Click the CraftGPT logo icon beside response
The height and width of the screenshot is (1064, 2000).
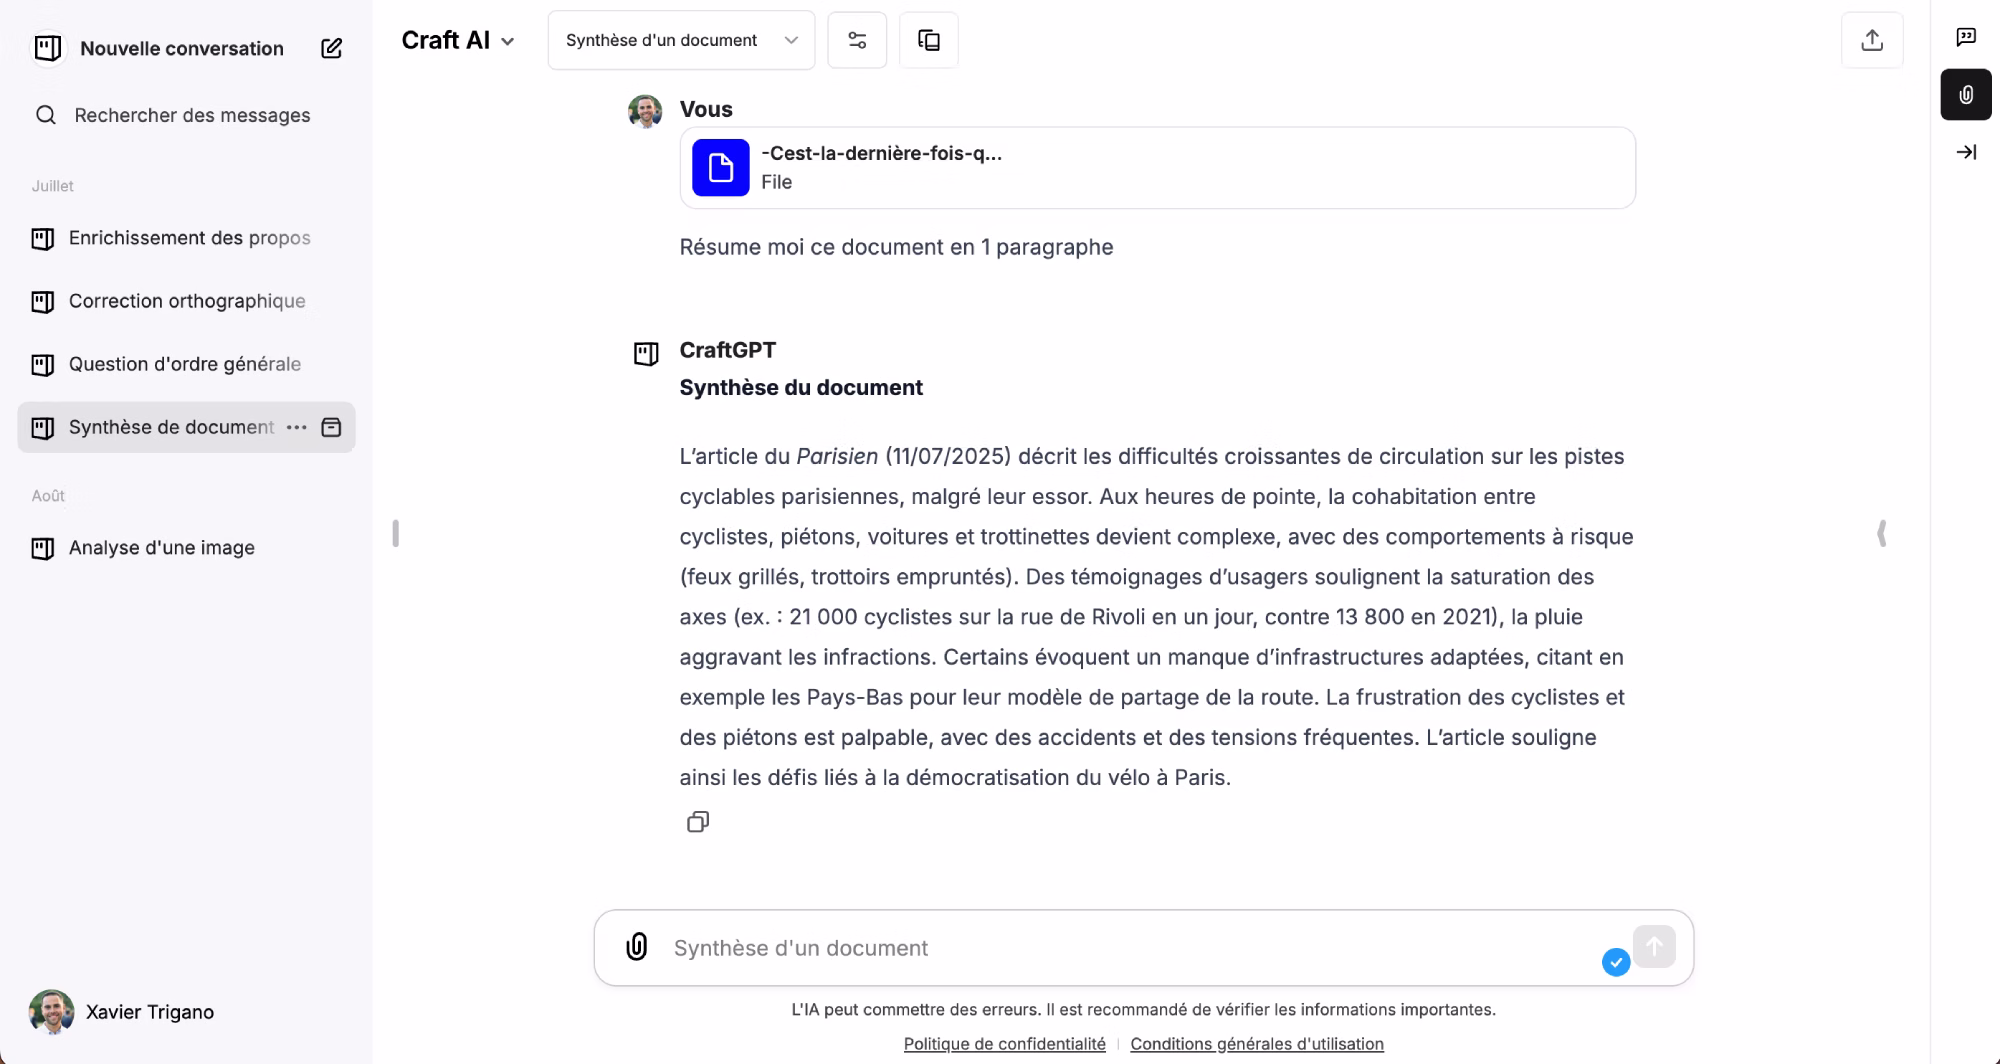click(x=646, y=353)
